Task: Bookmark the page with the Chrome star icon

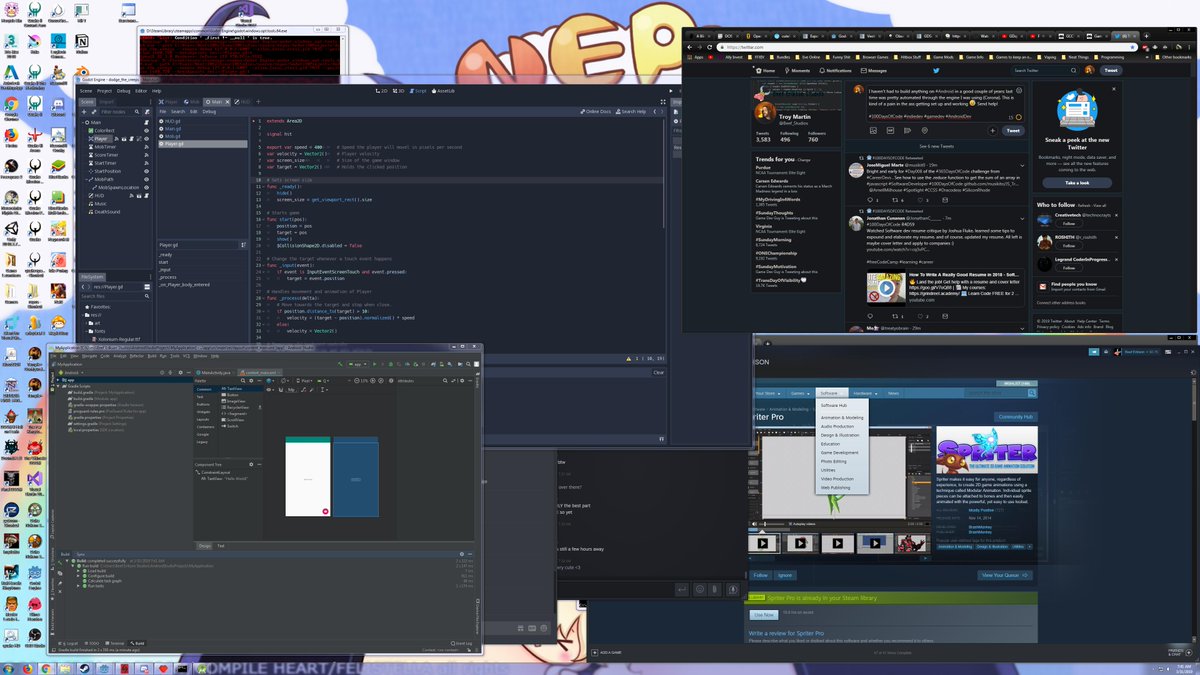Action: tap(1130, 47)
